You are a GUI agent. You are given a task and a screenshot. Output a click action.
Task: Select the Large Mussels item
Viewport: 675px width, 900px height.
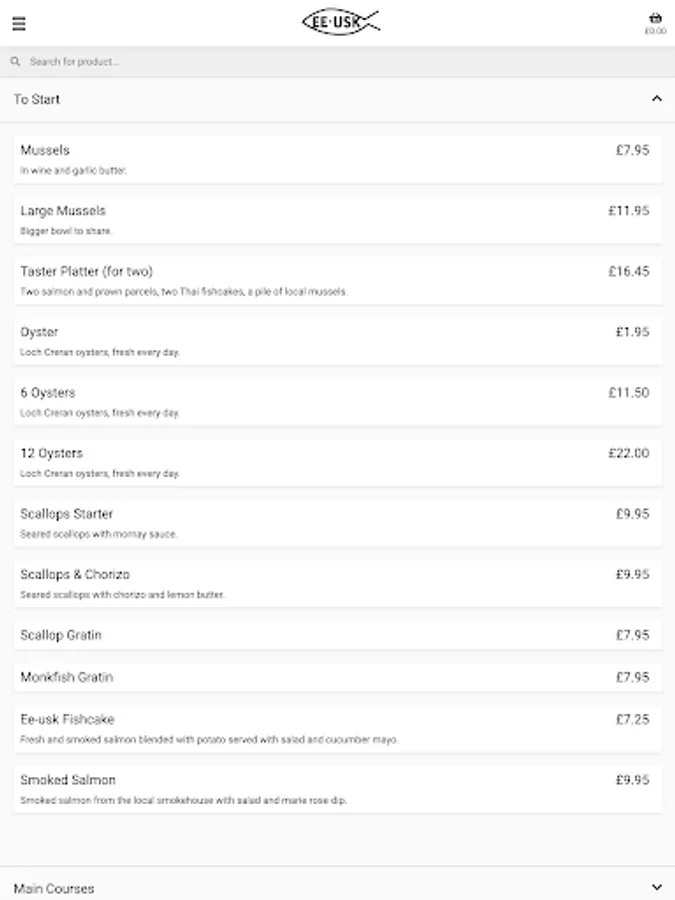click(337, 220)
